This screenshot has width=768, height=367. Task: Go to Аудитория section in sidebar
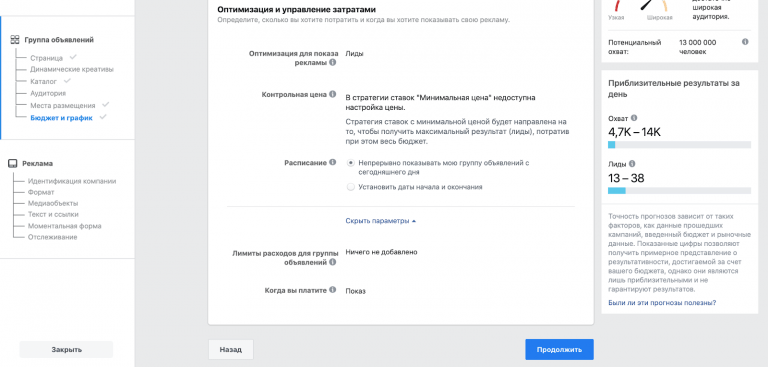coord(48,93)
